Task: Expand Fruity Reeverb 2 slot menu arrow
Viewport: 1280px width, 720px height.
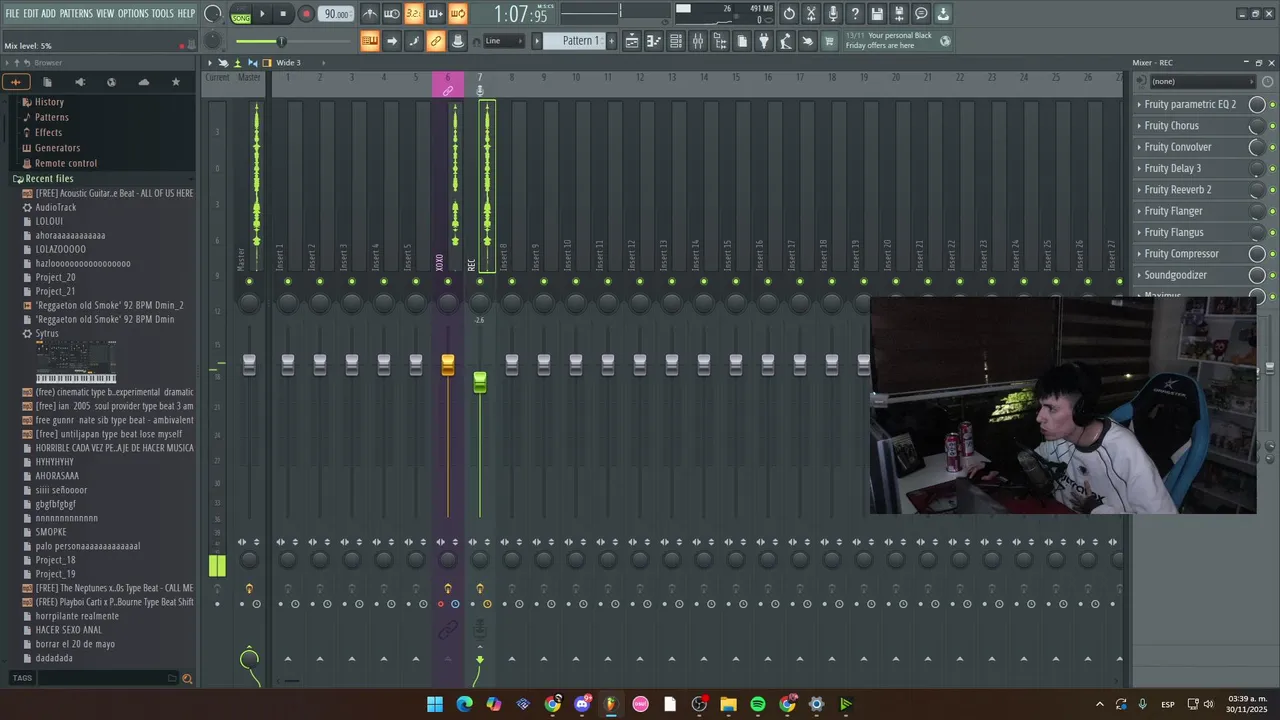Action: (1139, 190)
